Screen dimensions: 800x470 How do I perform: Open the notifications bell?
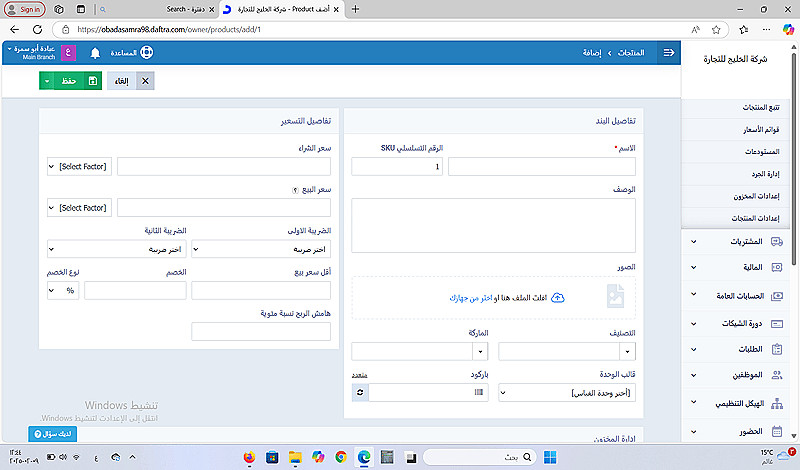point(95,53)
